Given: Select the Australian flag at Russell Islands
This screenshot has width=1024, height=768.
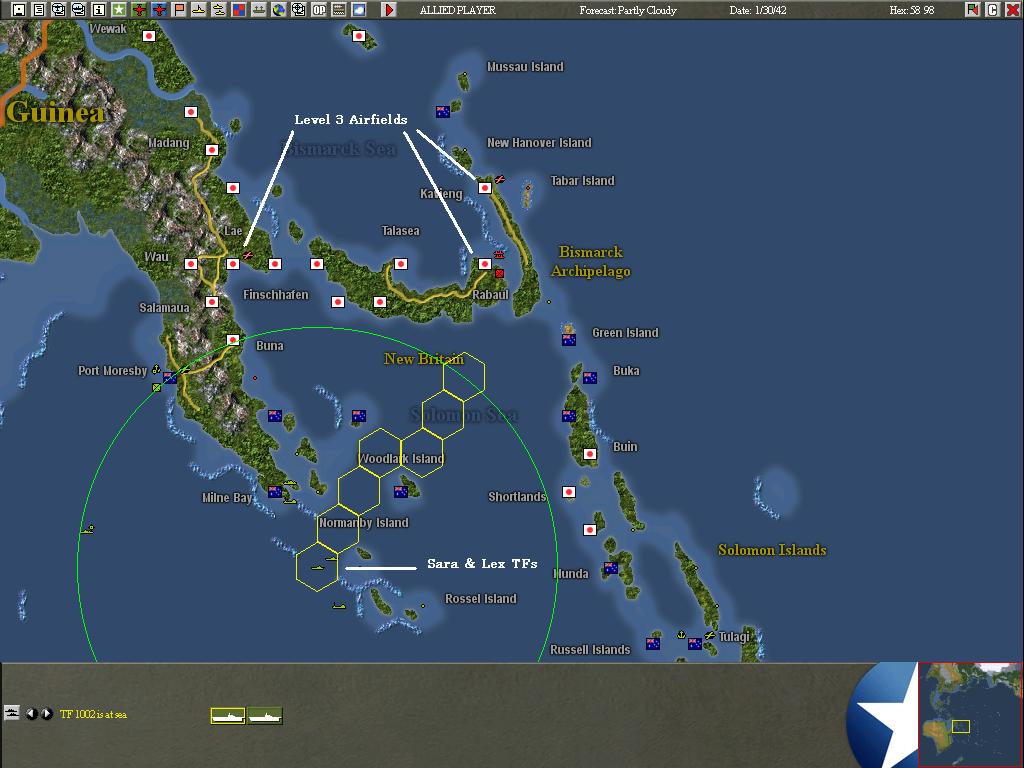Looking at the screenshot, I should [x=652, y=644].
